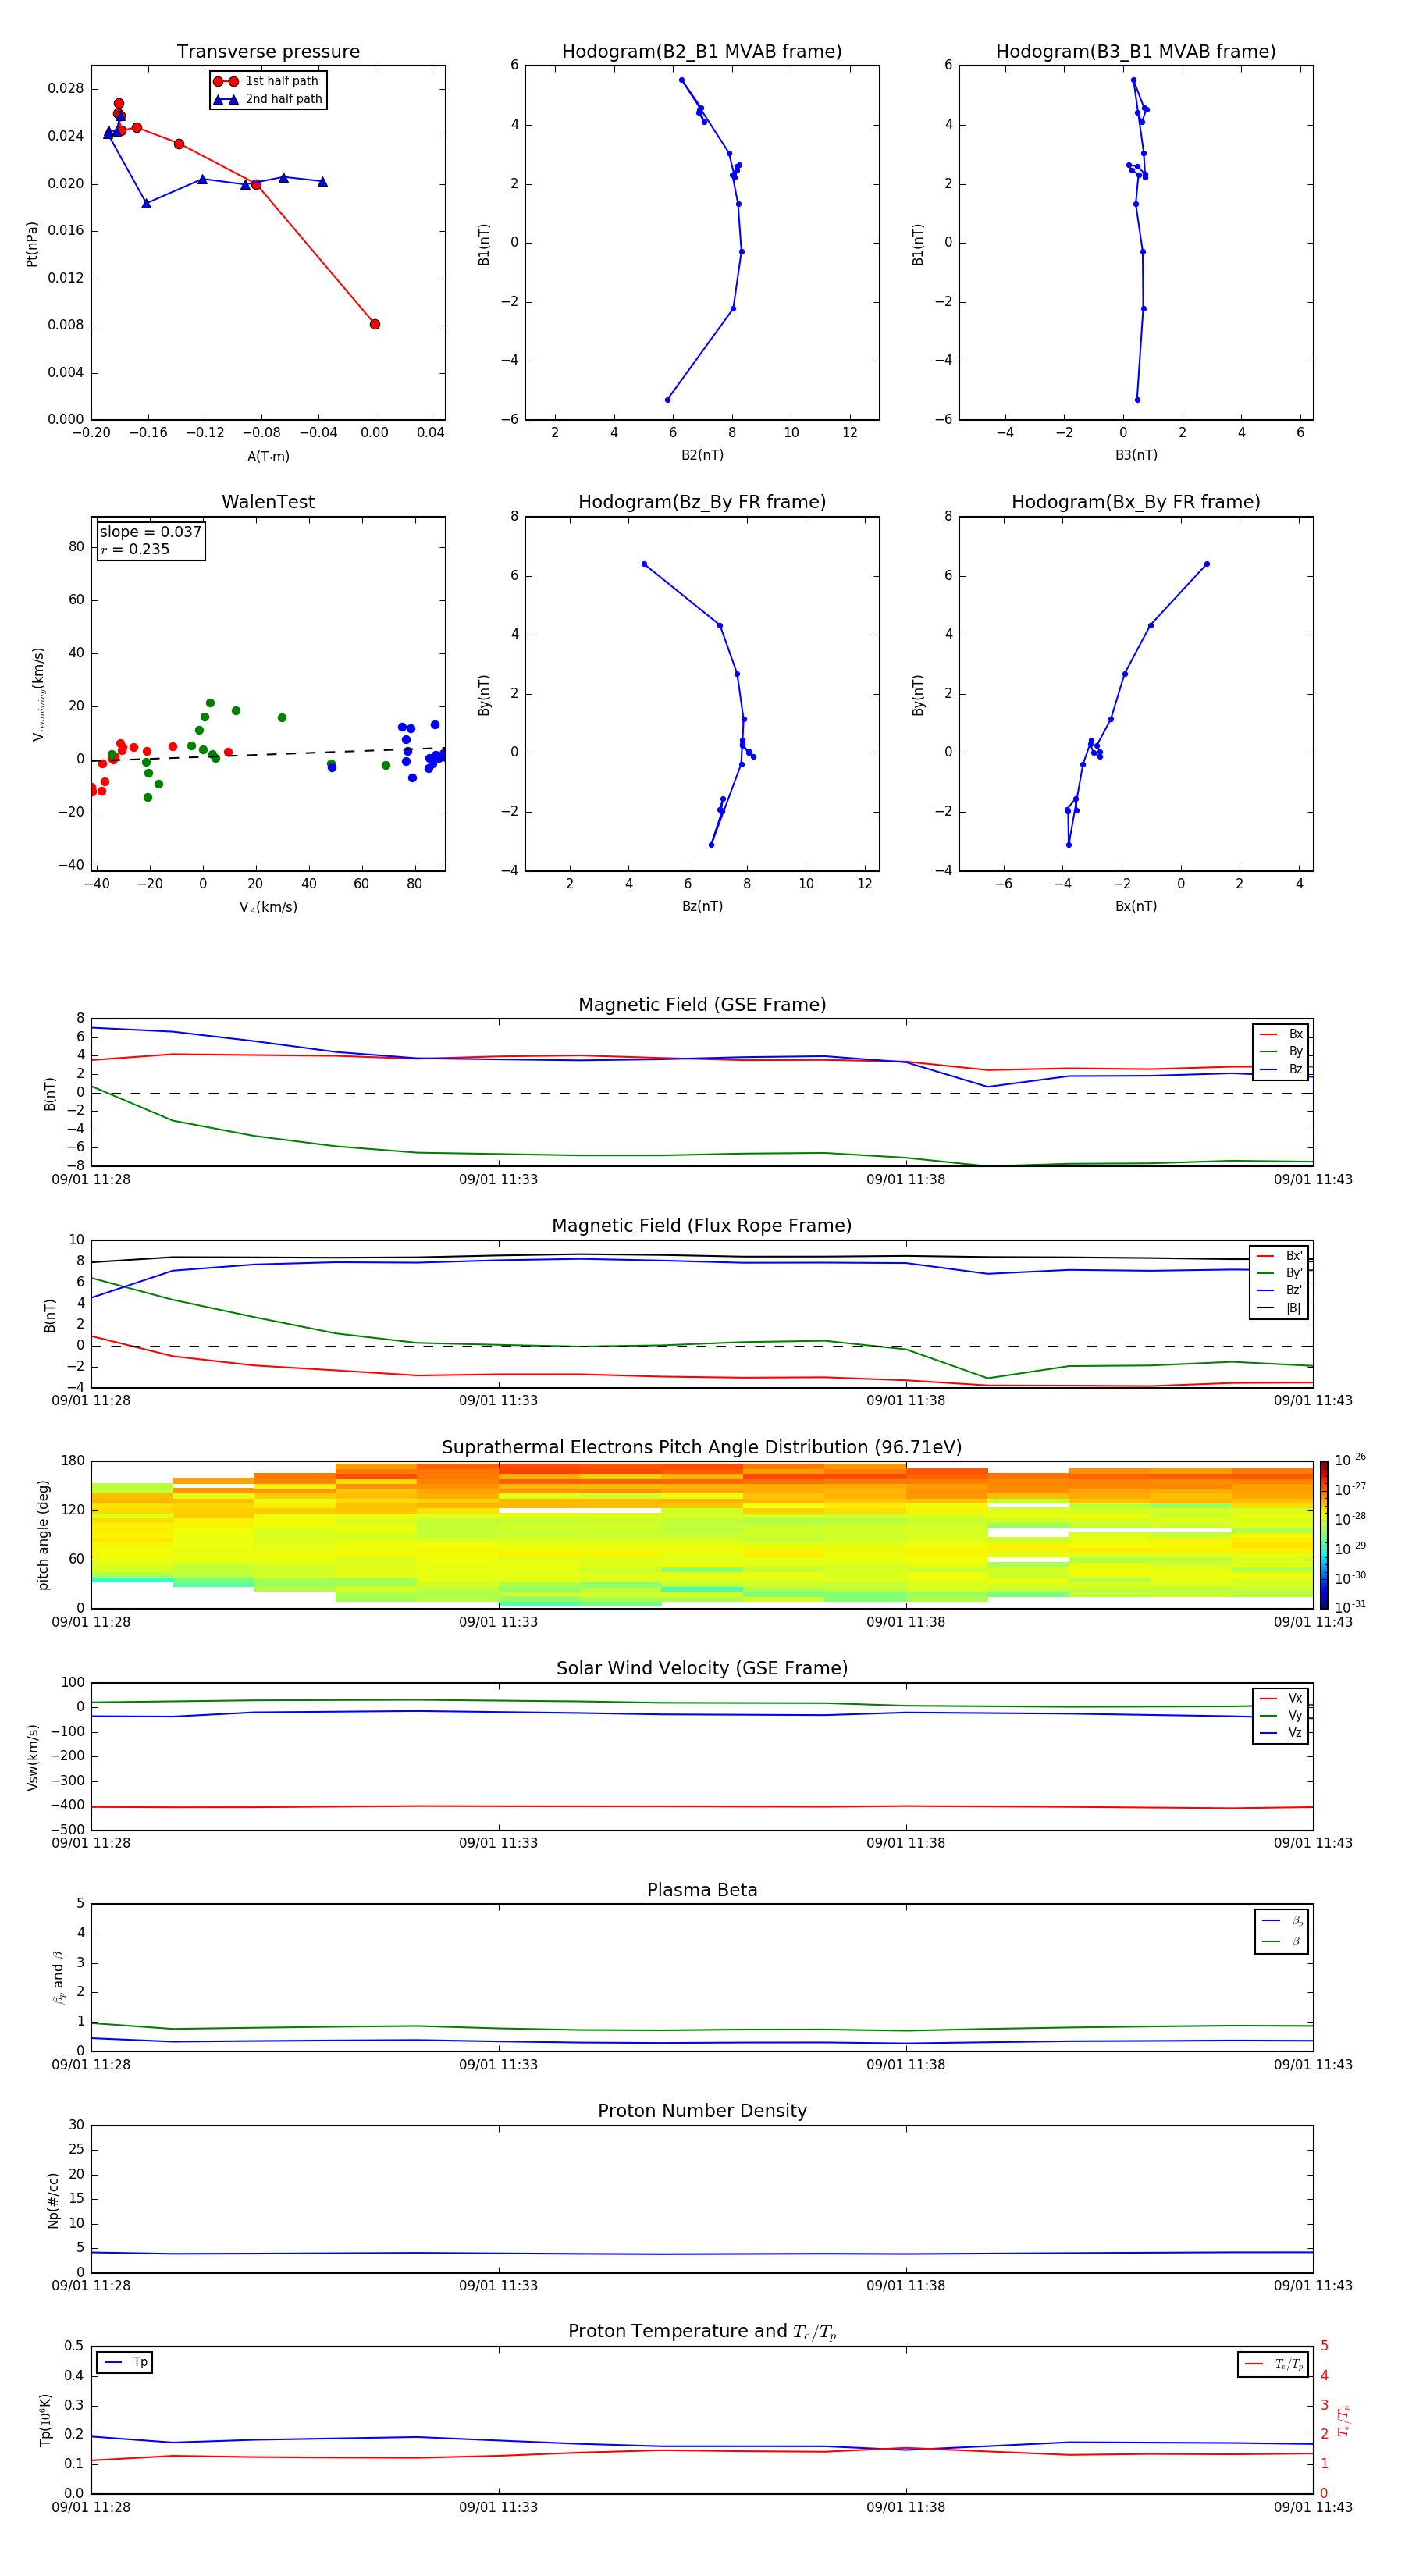
Task: Select the By' legend entry in Flux Rope panel
Action: (1280, 1273)
